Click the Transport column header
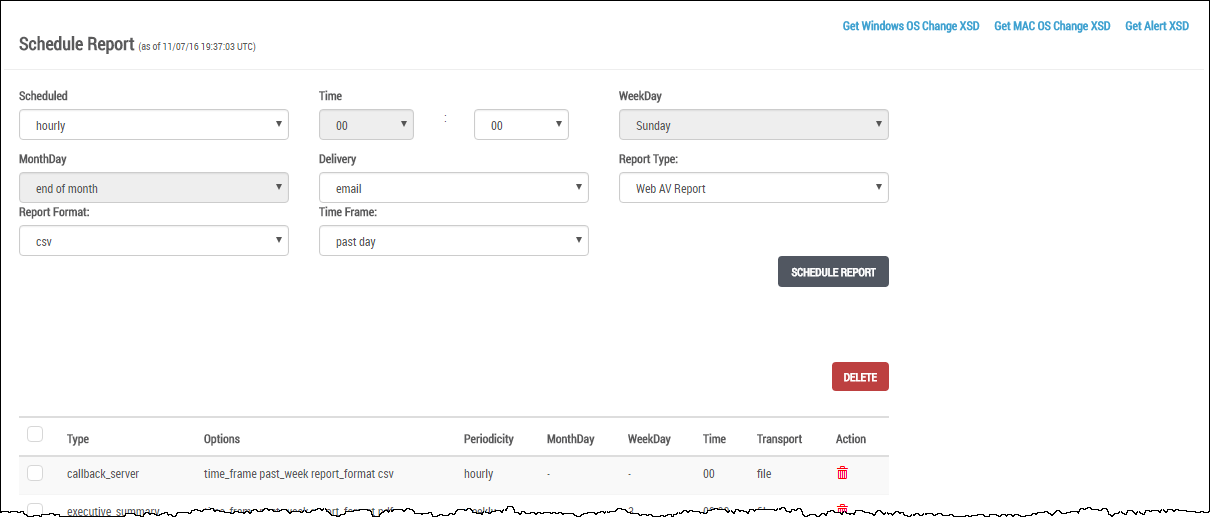The width and height of the screenshot is (1210, 517). 779,439
